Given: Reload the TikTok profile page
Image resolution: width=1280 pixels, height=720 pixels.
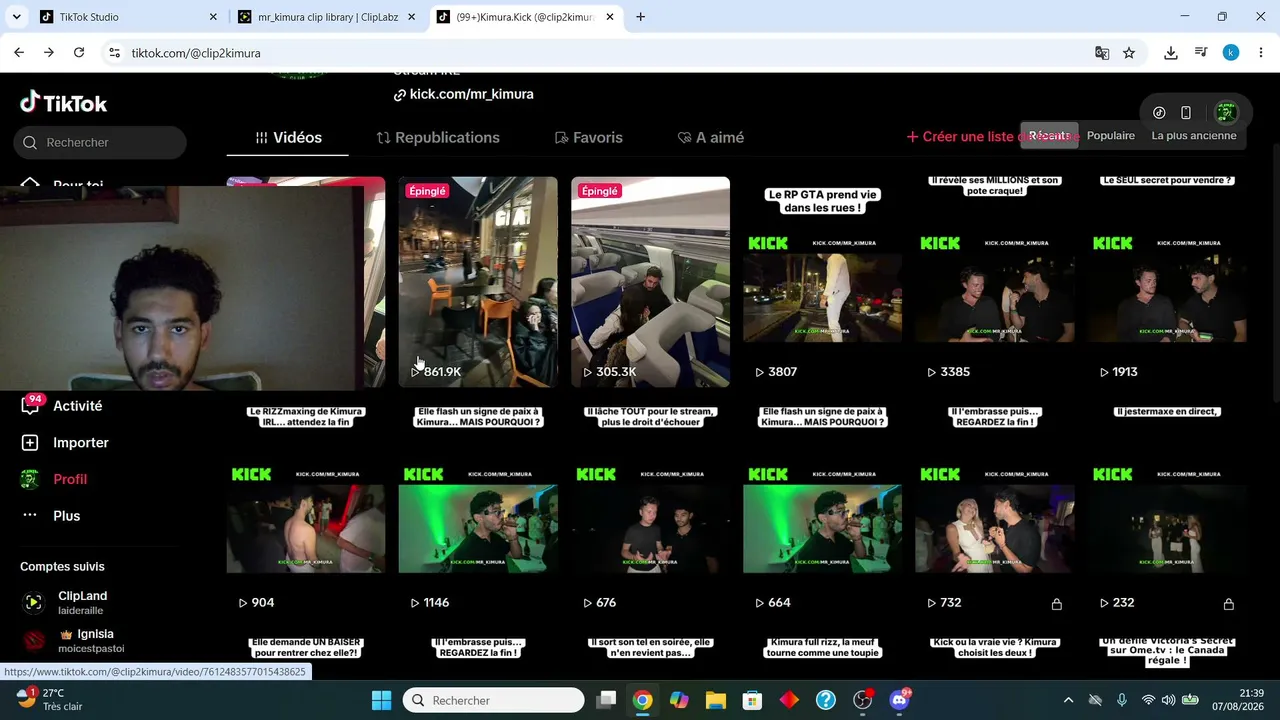Looking at the screenshot, I should (x=79, y=53).
